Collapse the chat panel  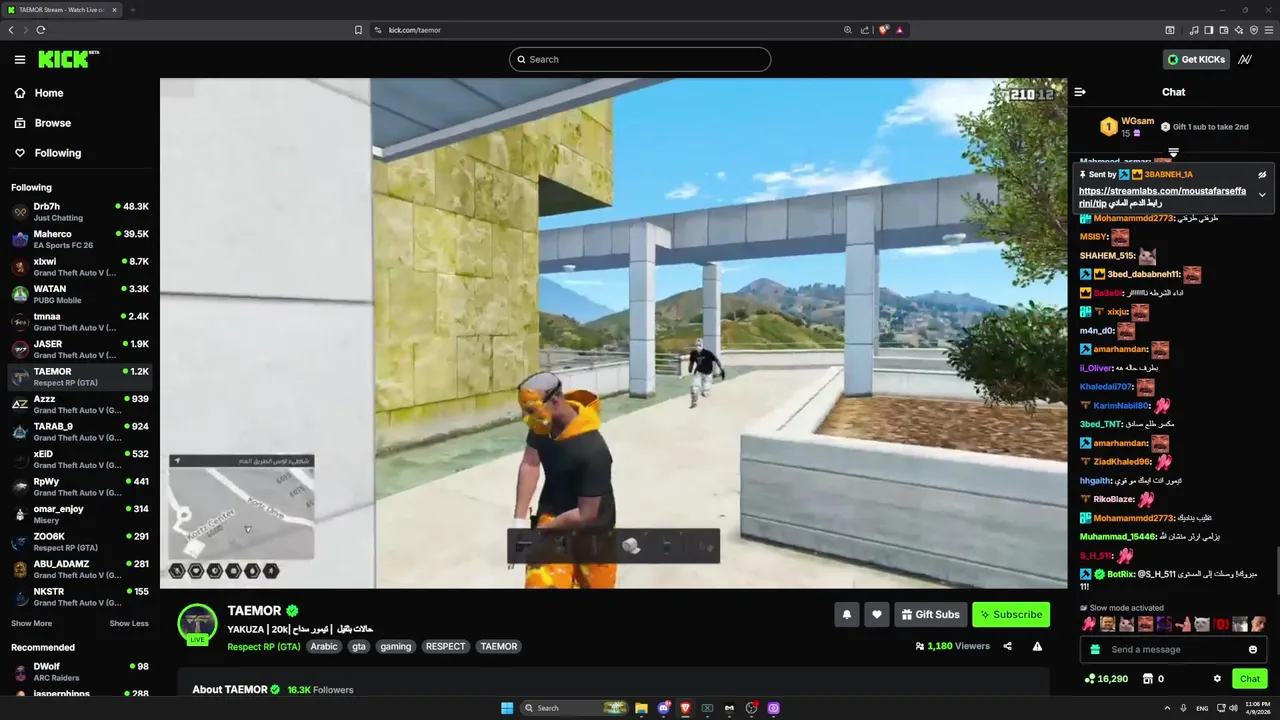[x=1080, y=92]
